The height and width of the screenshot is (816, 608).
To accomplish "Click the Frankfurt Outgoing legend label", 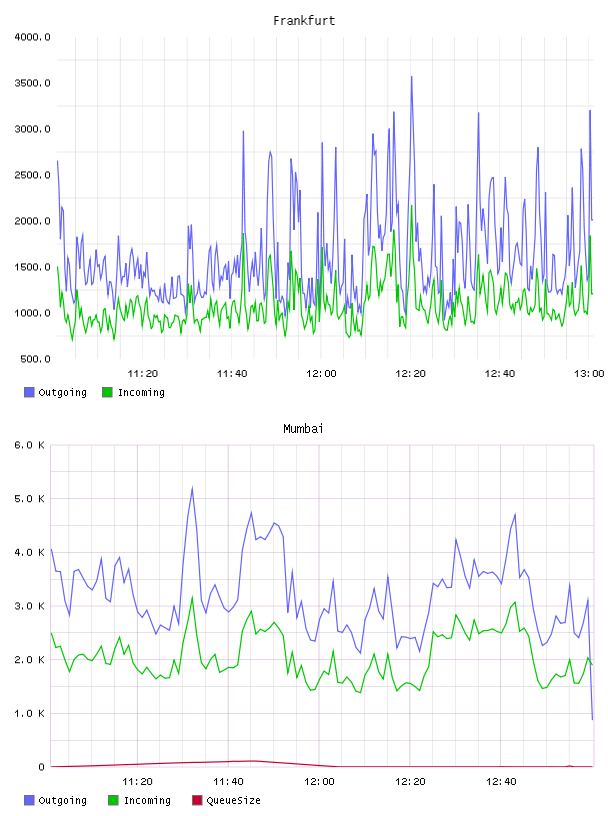I will tap(62, 392).
